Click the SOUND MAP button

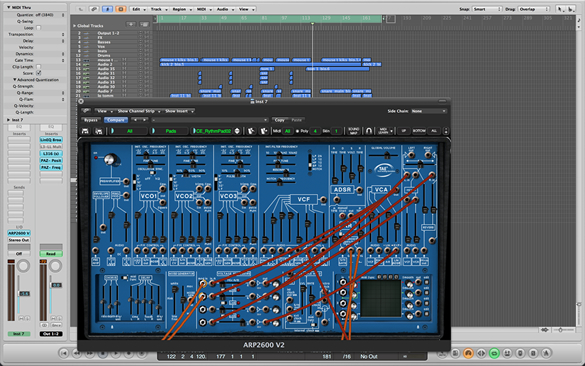(353, 131)
